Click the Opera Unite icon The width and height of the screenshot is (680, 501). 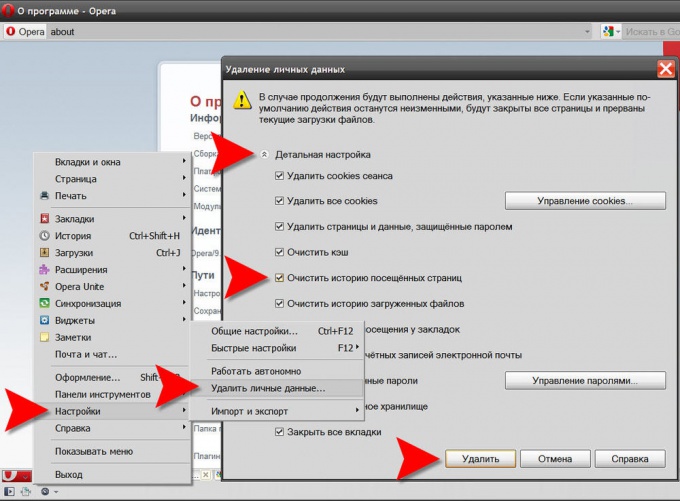[x=44, y=287]
